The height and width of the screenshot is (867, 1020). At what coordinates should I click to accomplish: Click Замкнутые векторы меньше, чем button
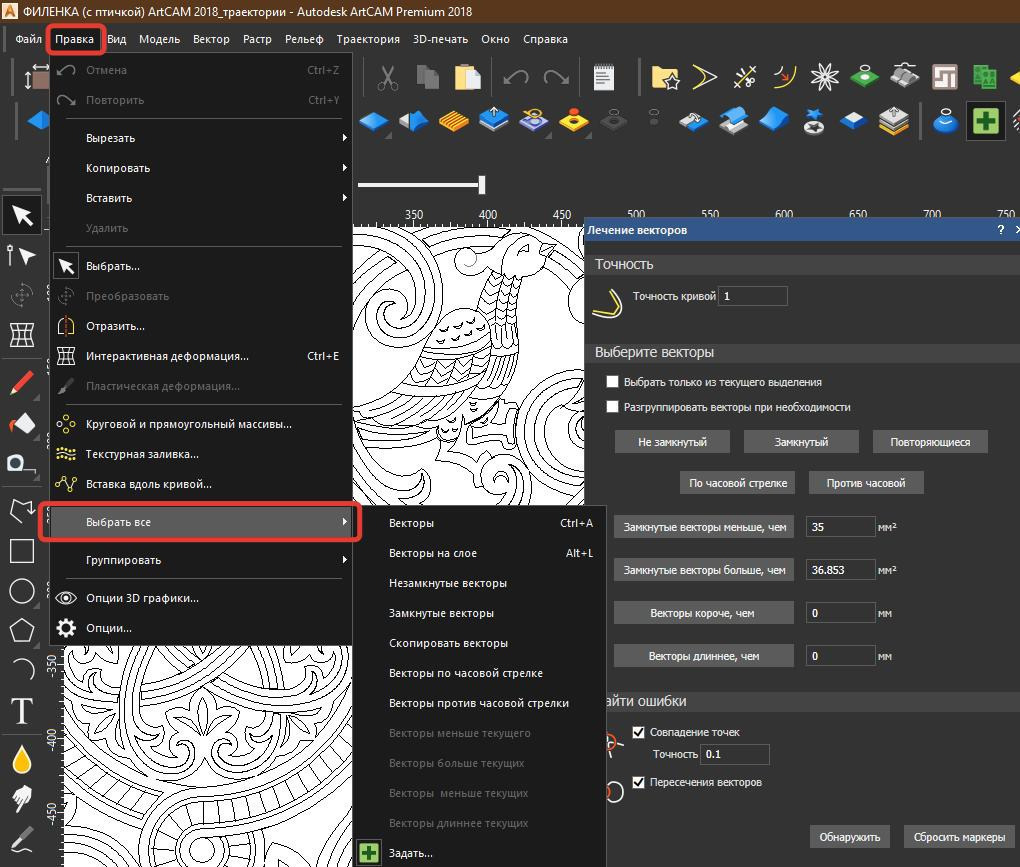tap(704, 527)
